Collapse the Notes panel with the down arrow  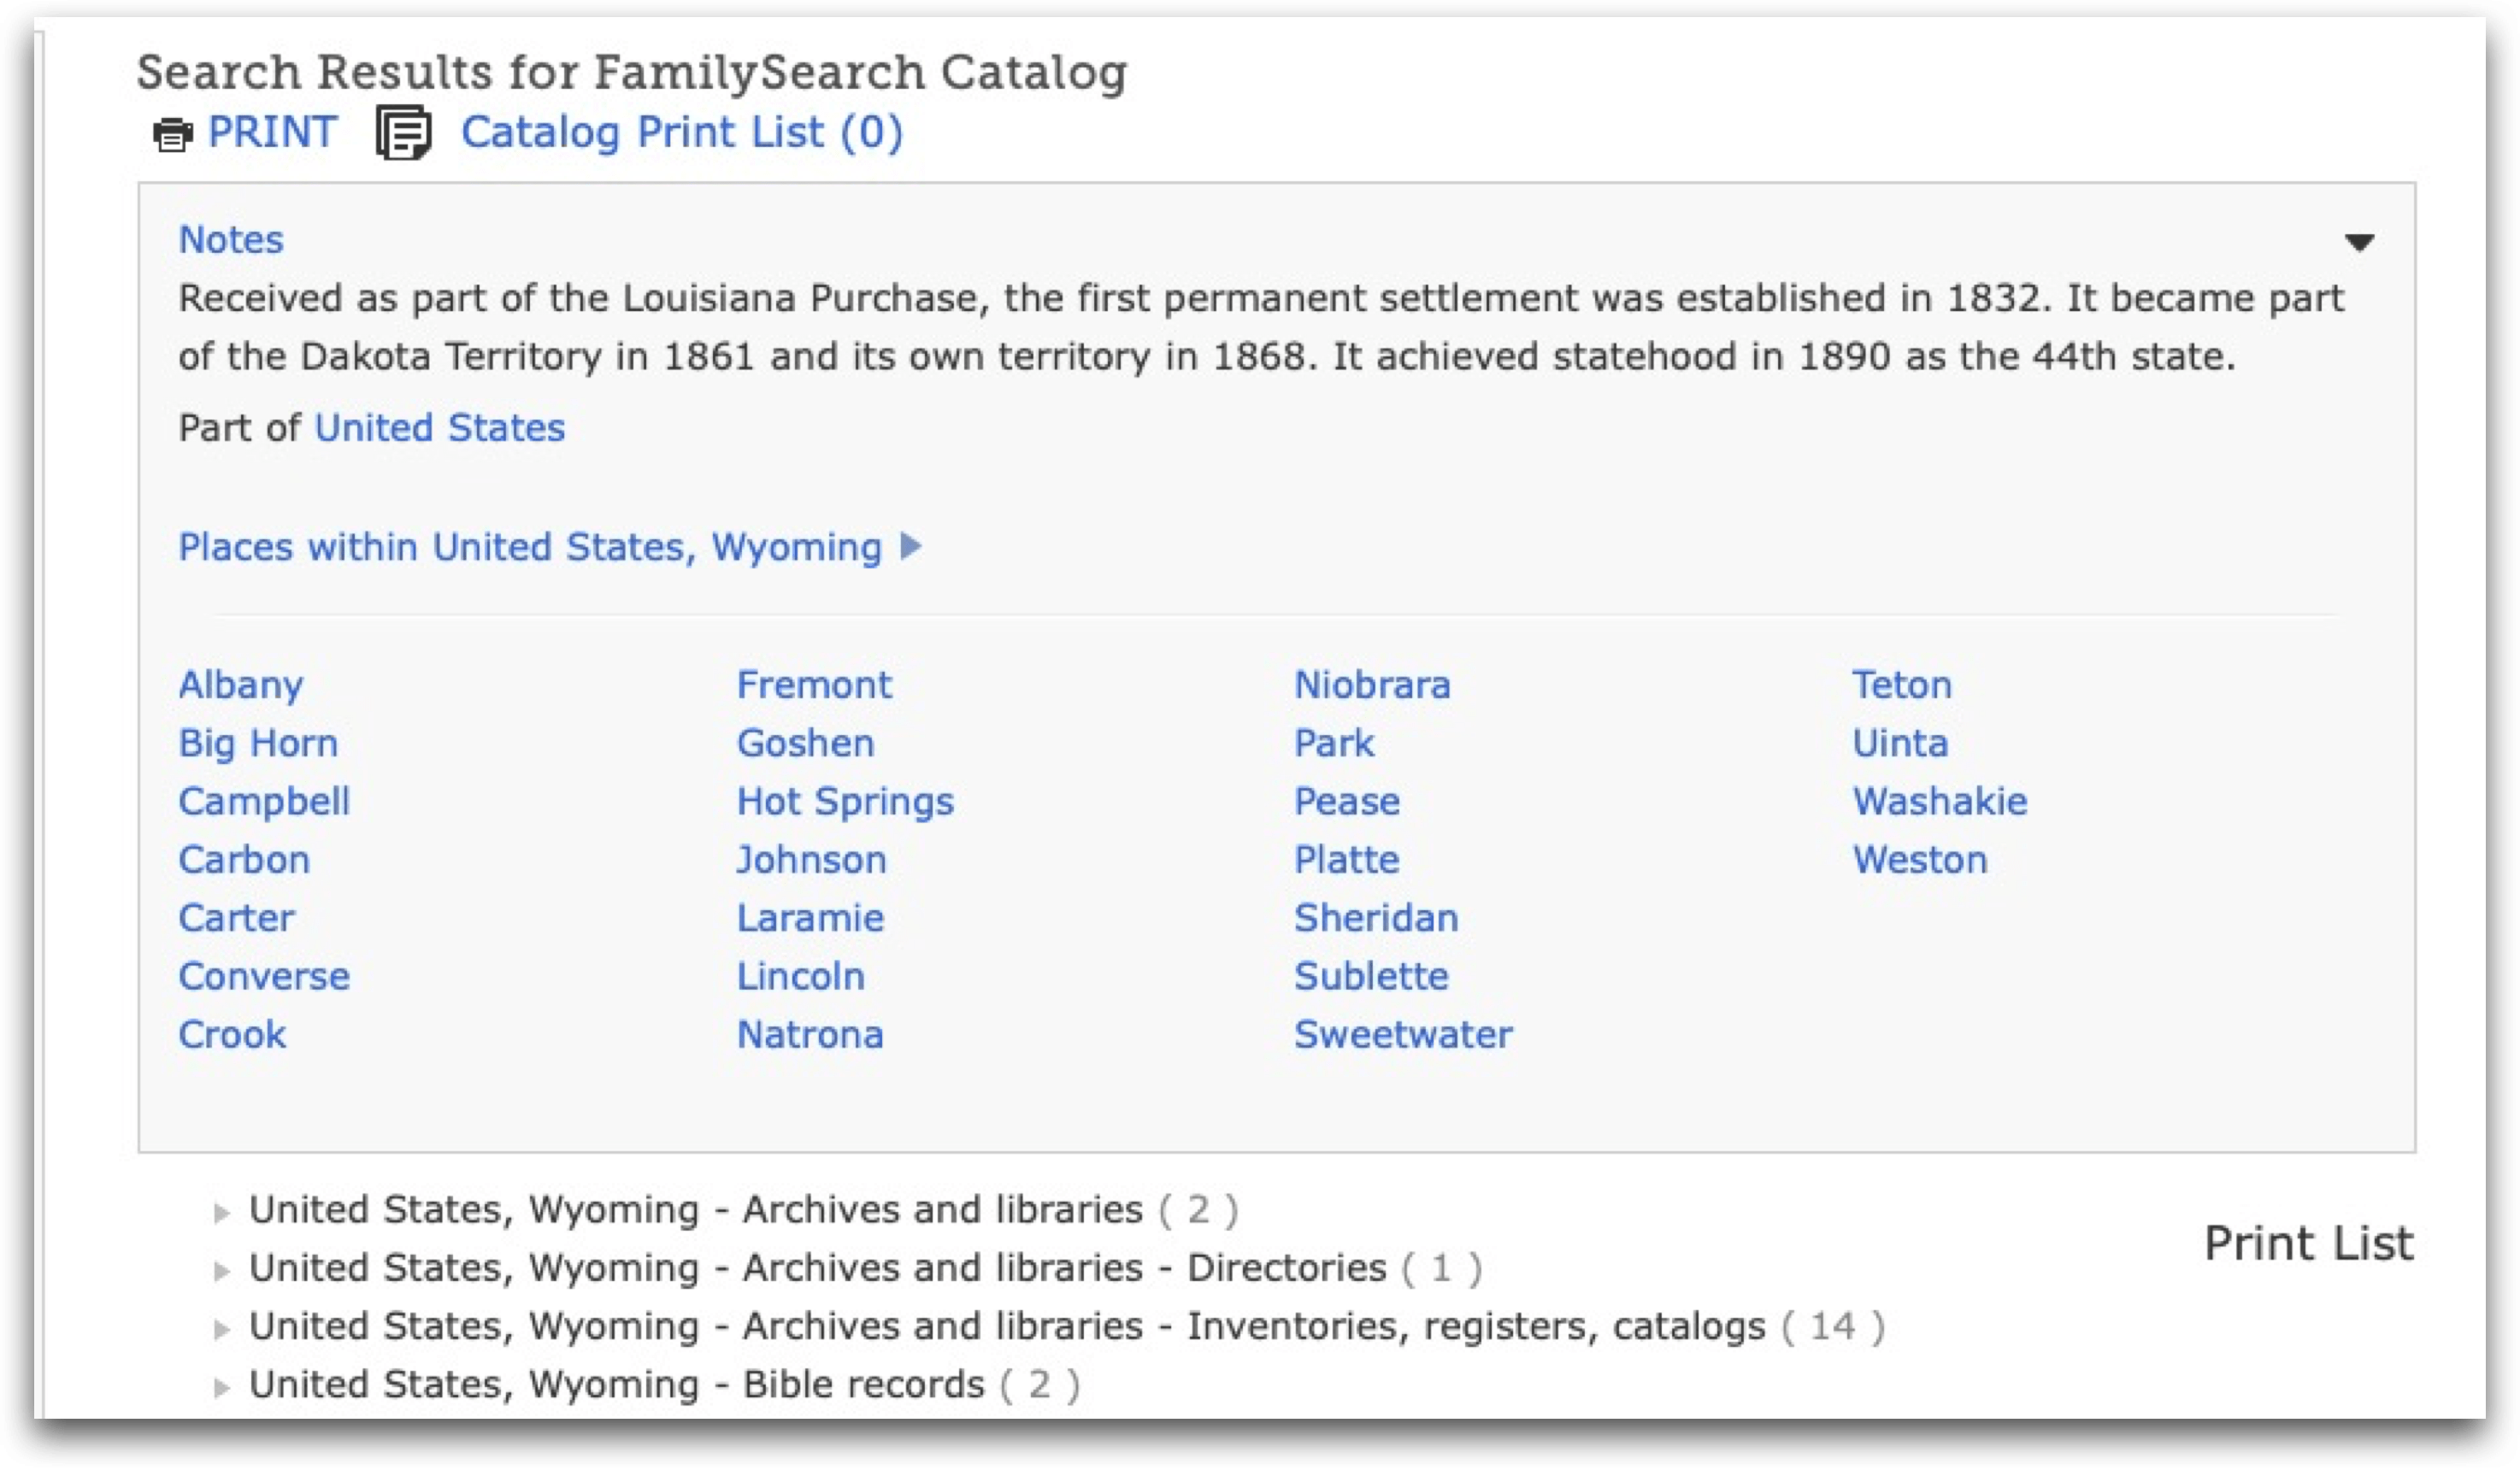pos(2359,242)
